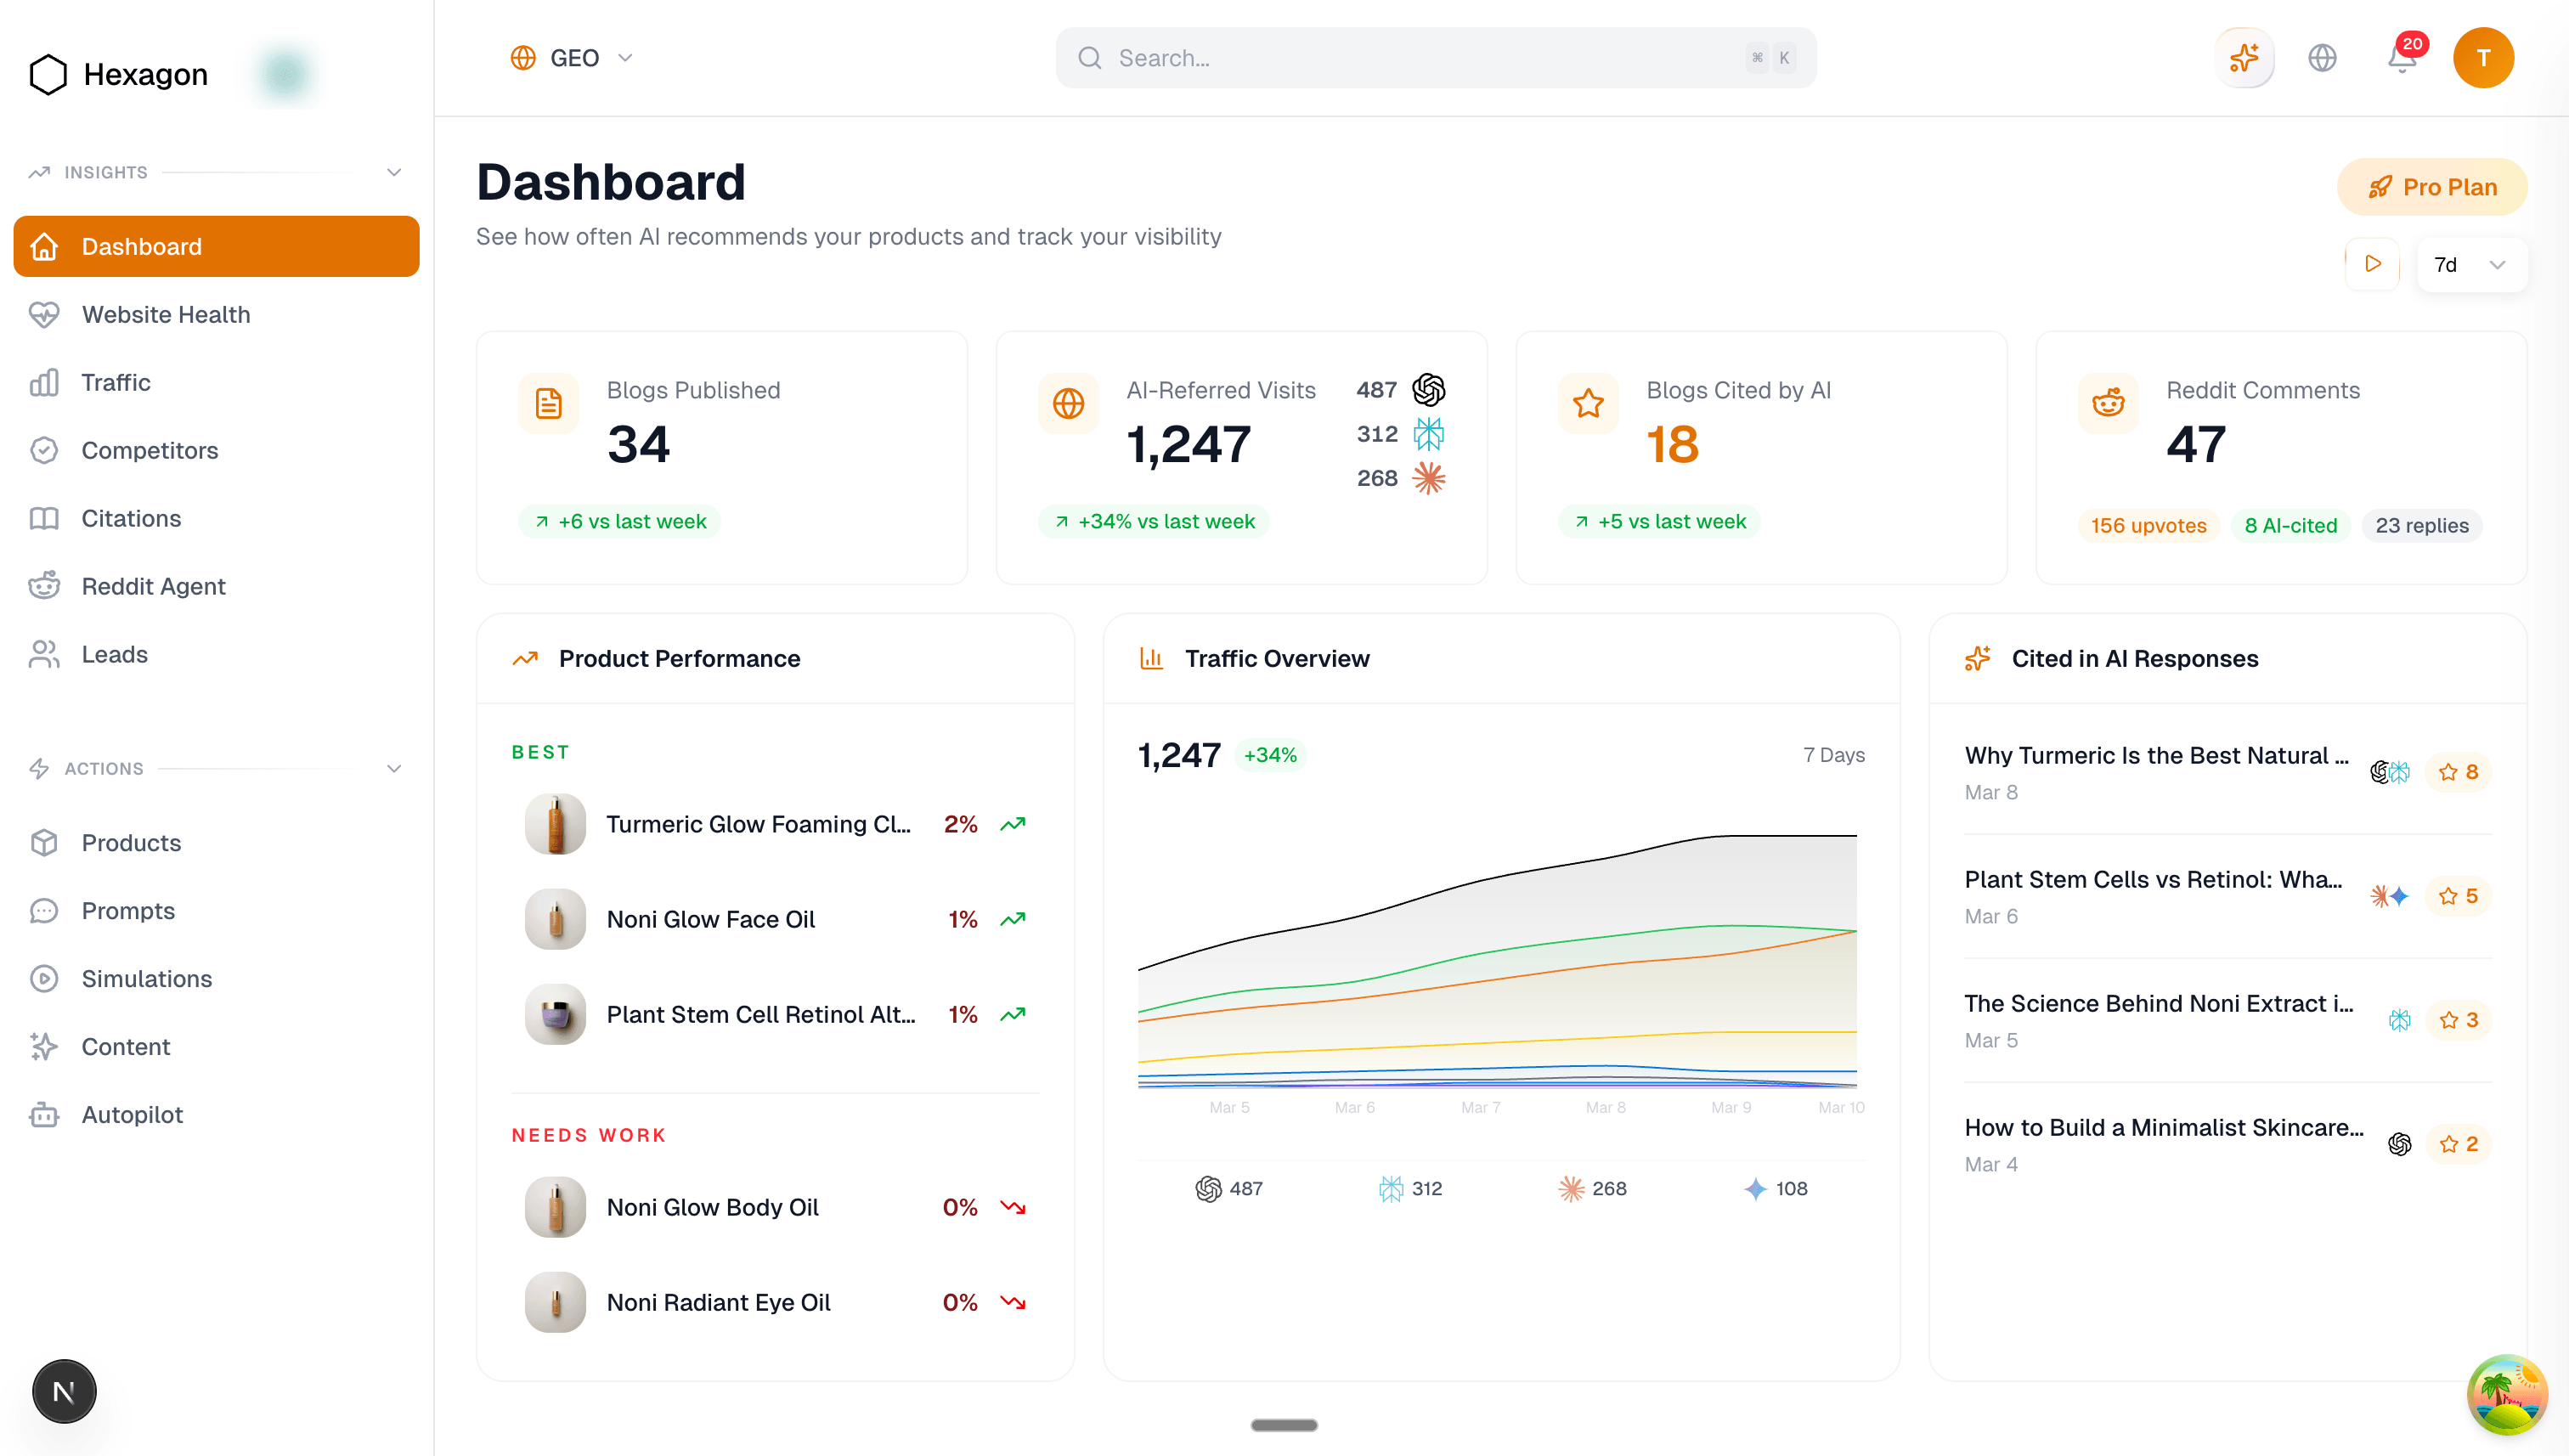
Task: Open the Website Health section
Action: [165, 314]
